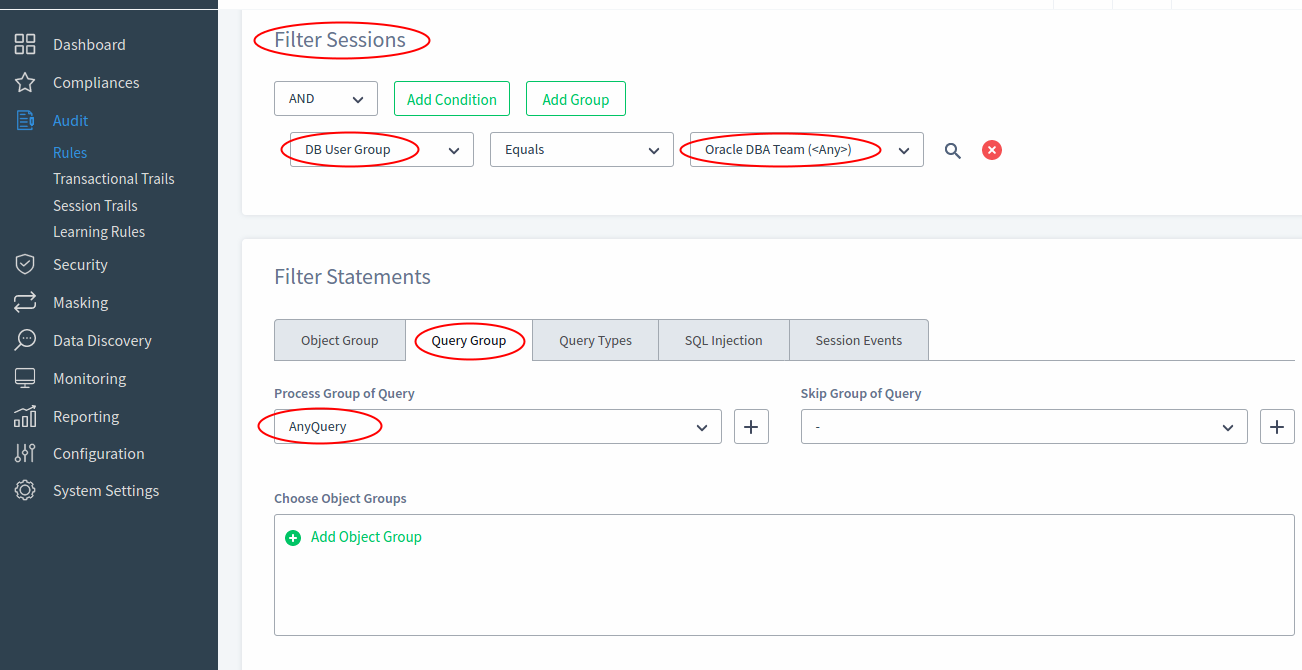Switch to the Session Events tab
This screenshot has width=1302, height=670.
click(x=858, y=340)
